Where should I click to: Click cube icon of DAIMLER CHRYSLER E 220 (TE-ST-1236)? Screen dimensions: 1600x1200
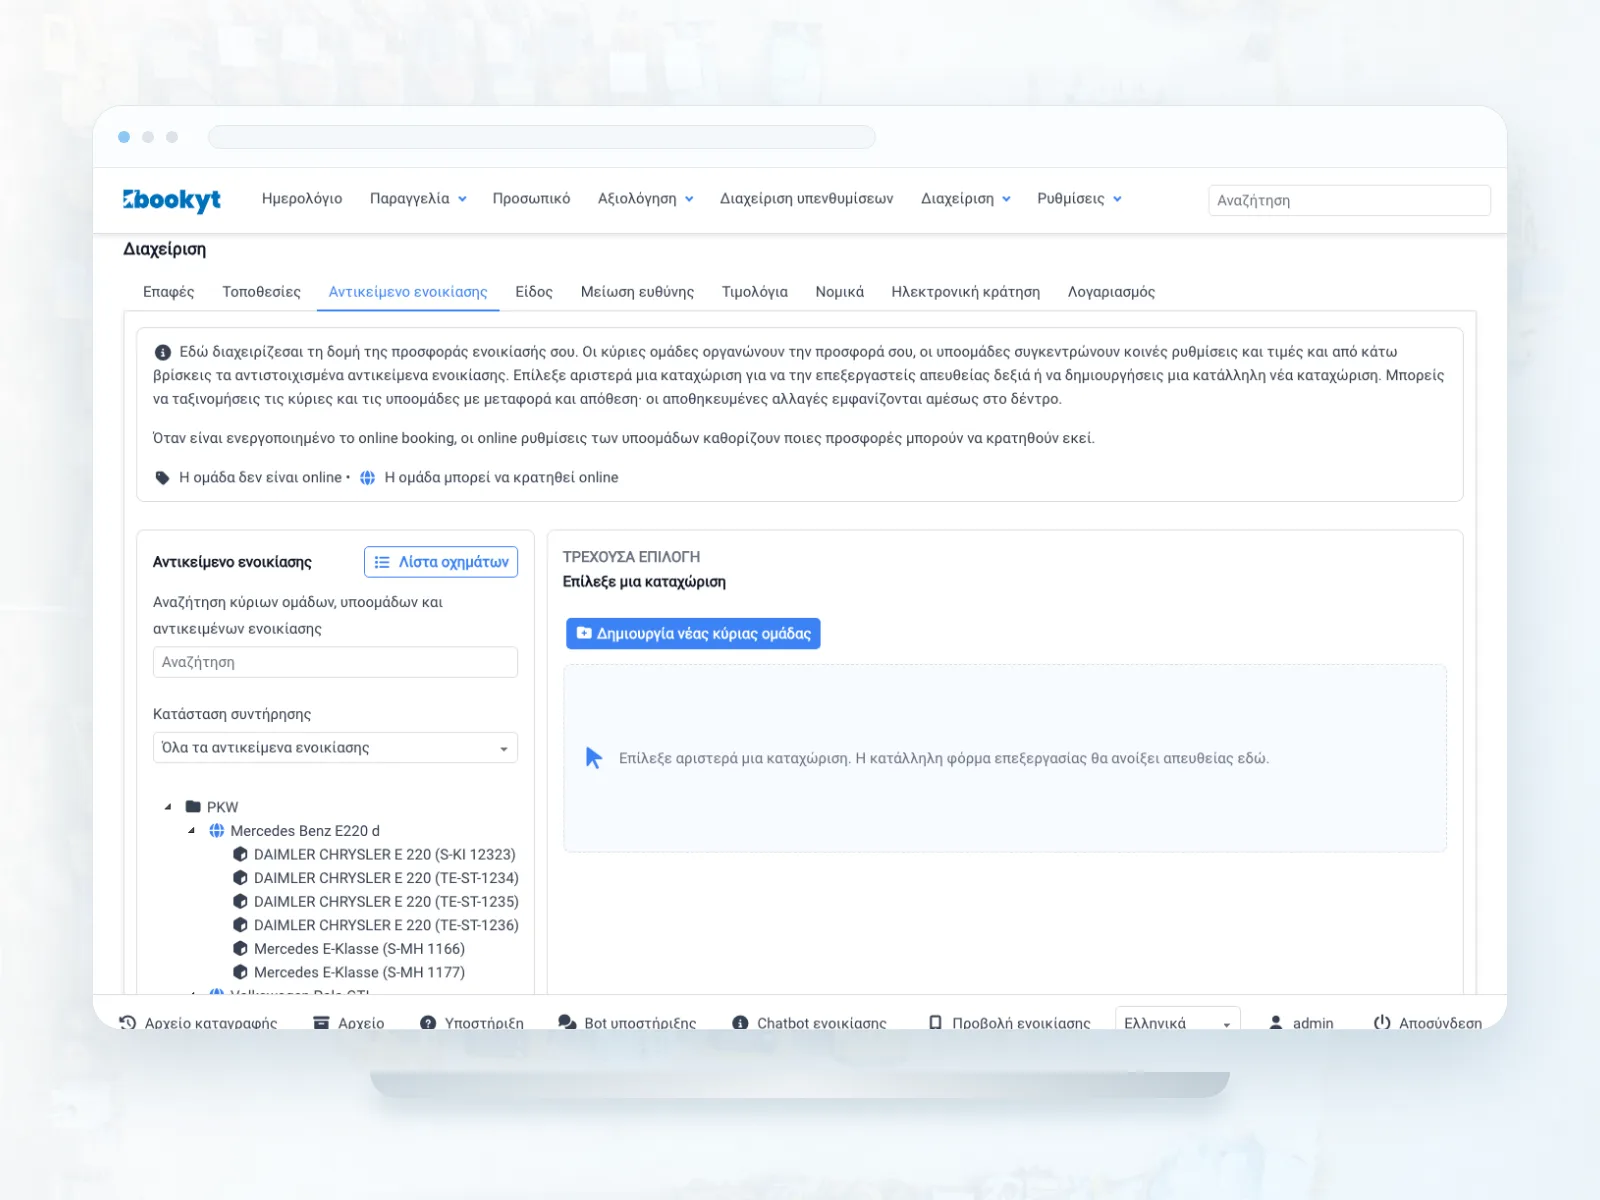coord(240,925)
